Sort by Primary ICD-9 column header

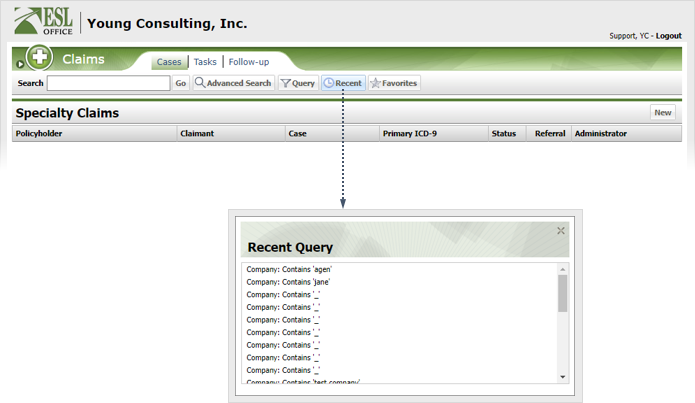pyautogui.click(x=409, y=133)
